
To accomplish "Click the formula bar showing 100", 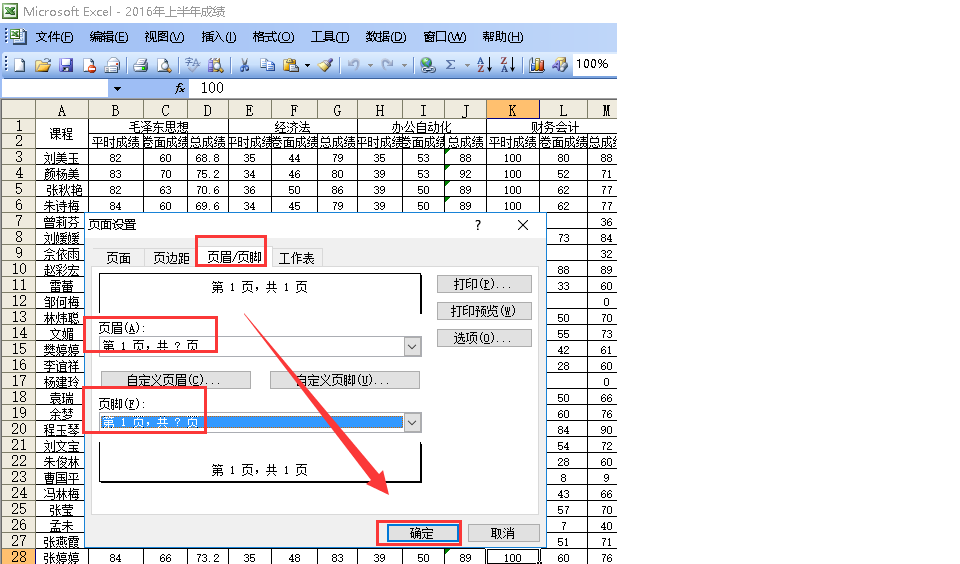I will tap(400, 89).
